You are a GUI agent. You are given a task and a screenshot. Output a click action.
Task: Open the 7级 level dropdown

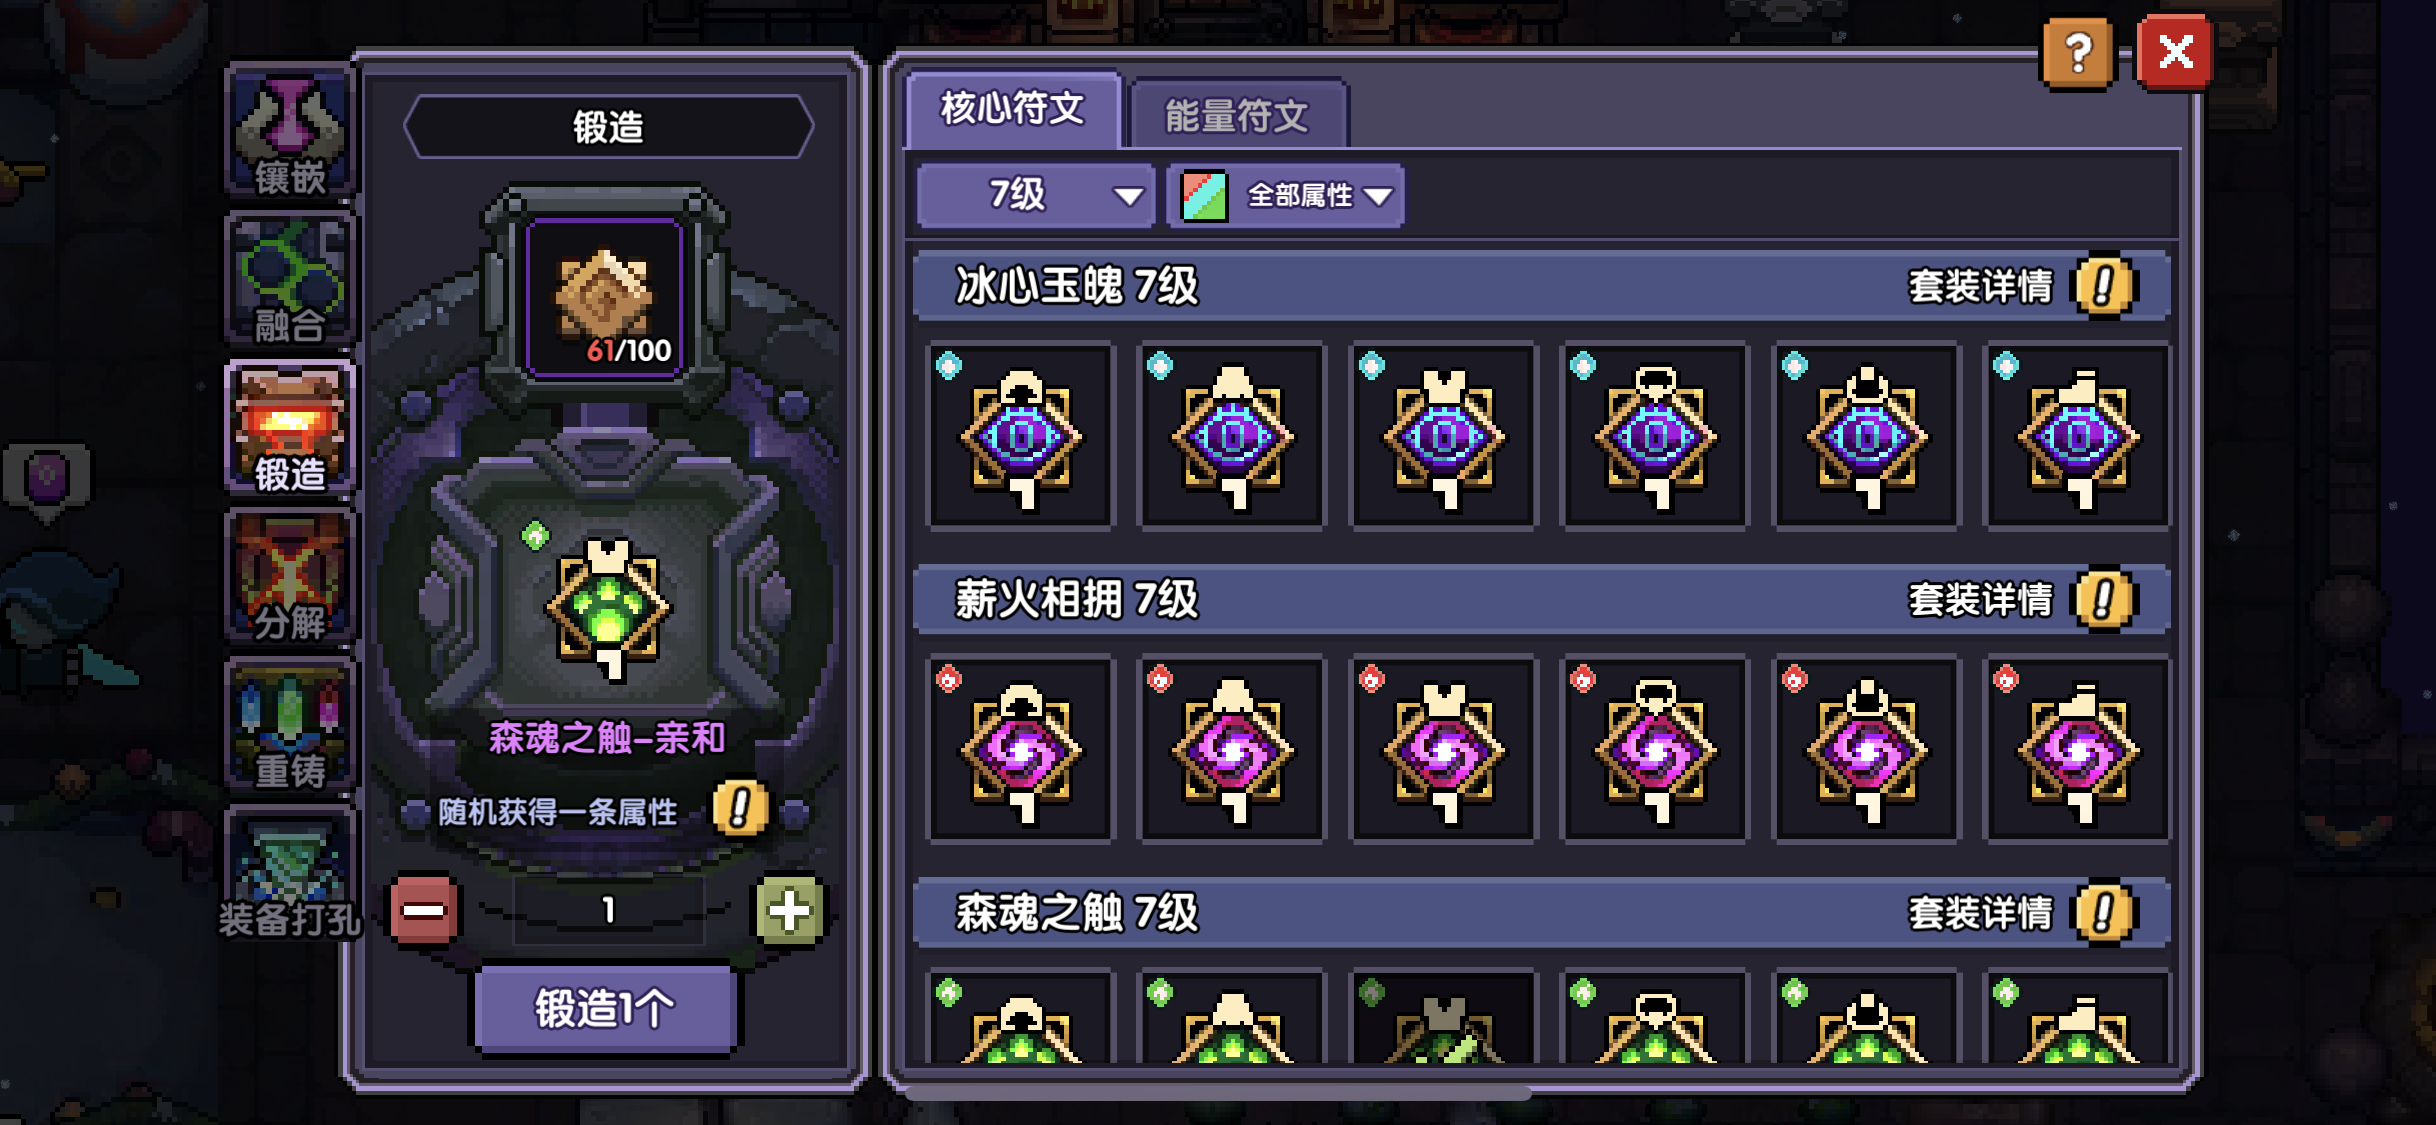(x=1036, y=195)
